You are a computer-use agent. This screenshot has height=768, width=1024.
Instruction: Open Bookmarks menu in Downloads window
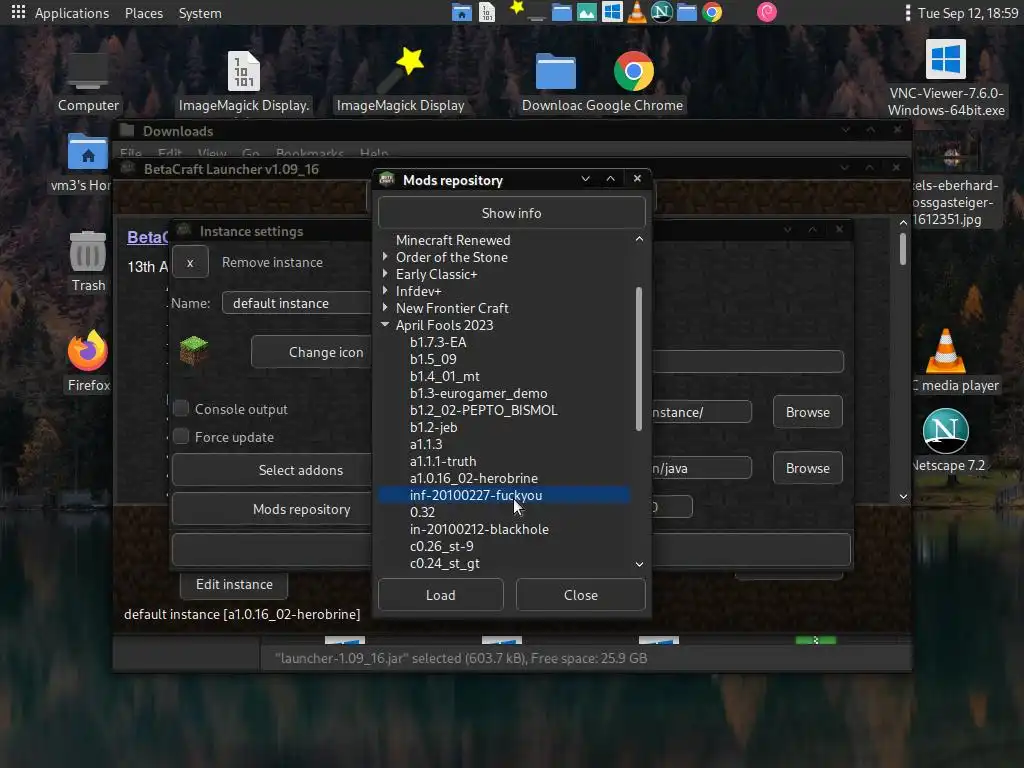310,153
